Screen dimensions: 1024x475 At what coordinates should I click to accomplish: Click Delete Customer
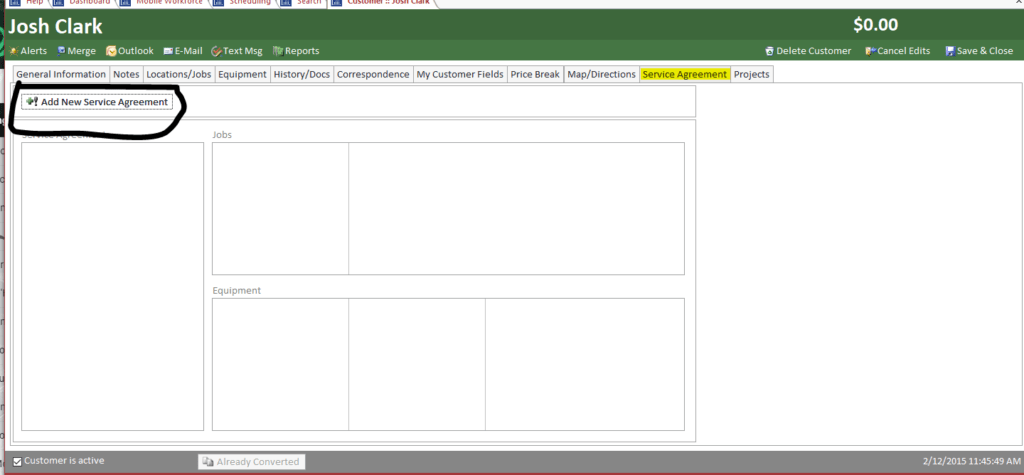click(808, 51)
